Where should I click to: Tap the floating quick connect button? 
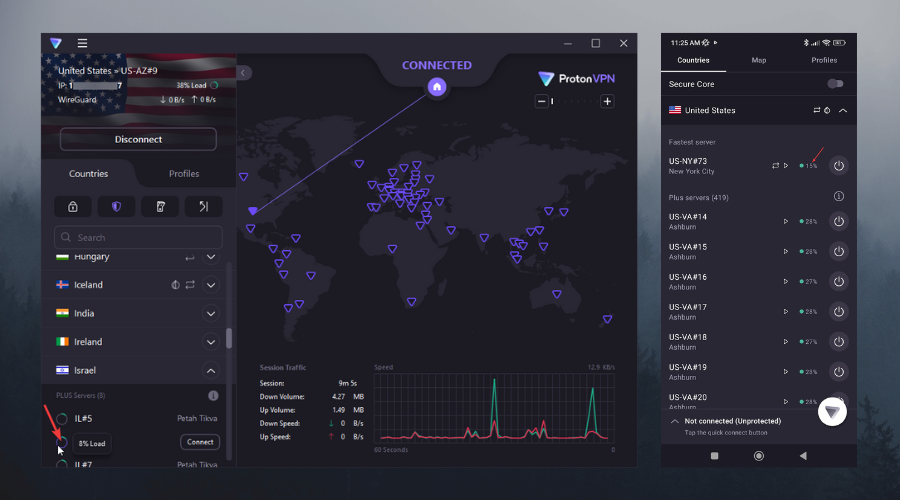point(832,412)
